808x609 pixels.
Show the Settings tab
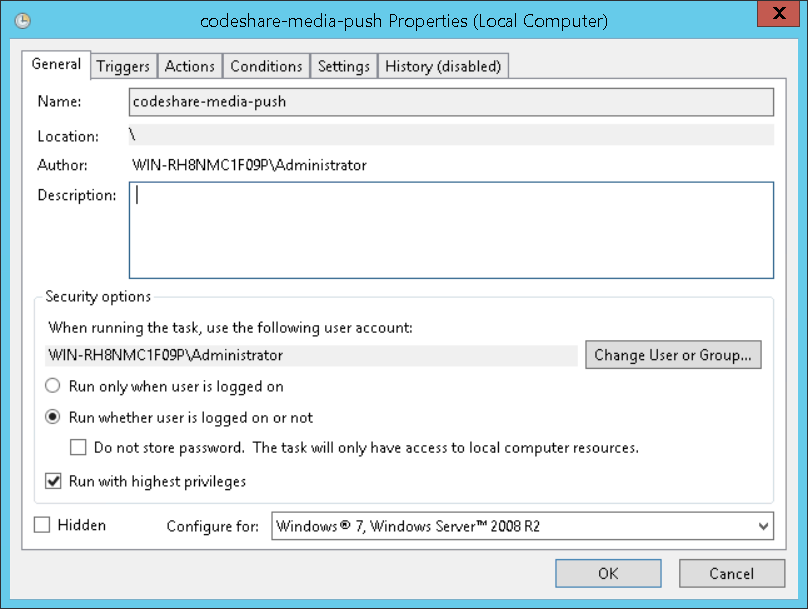344,66
